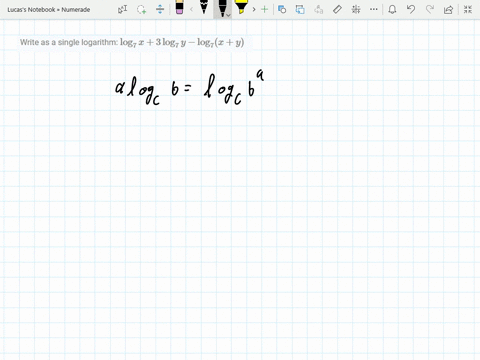Open options arrow for the selected pen
This screenshot has height=360, width=480.
(228, 15)
